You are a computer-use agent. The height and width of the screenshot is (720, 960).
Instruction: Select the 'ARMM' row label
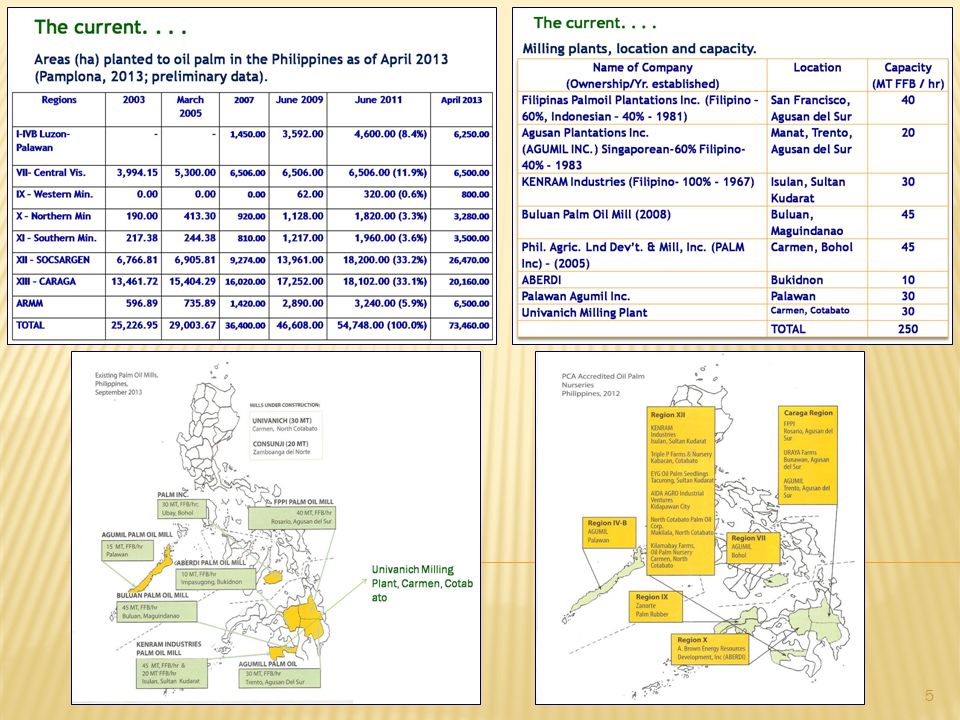click(29, 303)
